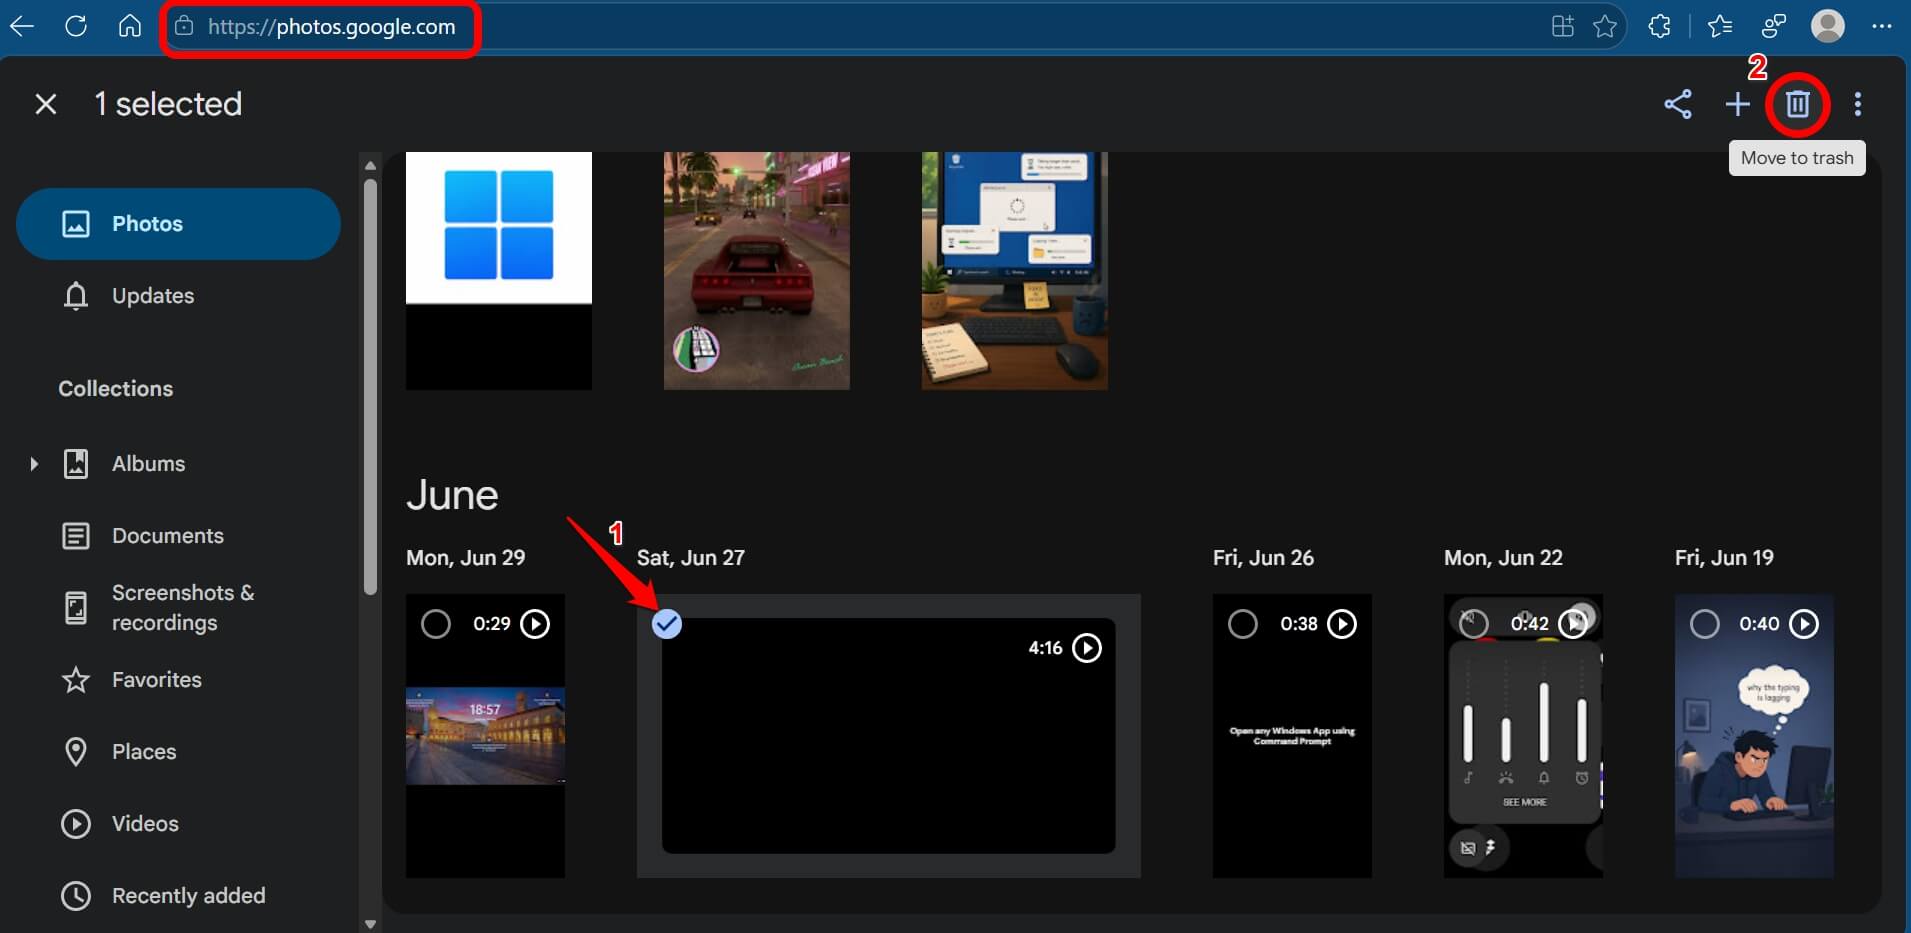Click the Collections heading
Screen dimensions: 1911x933
(x=116, y=389)
